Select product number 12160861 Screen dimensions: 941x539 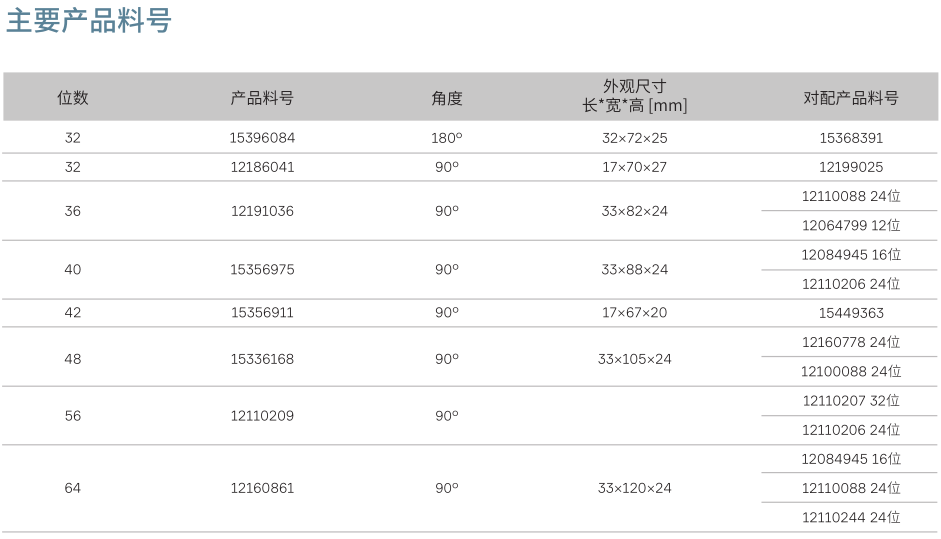point(262,488)
